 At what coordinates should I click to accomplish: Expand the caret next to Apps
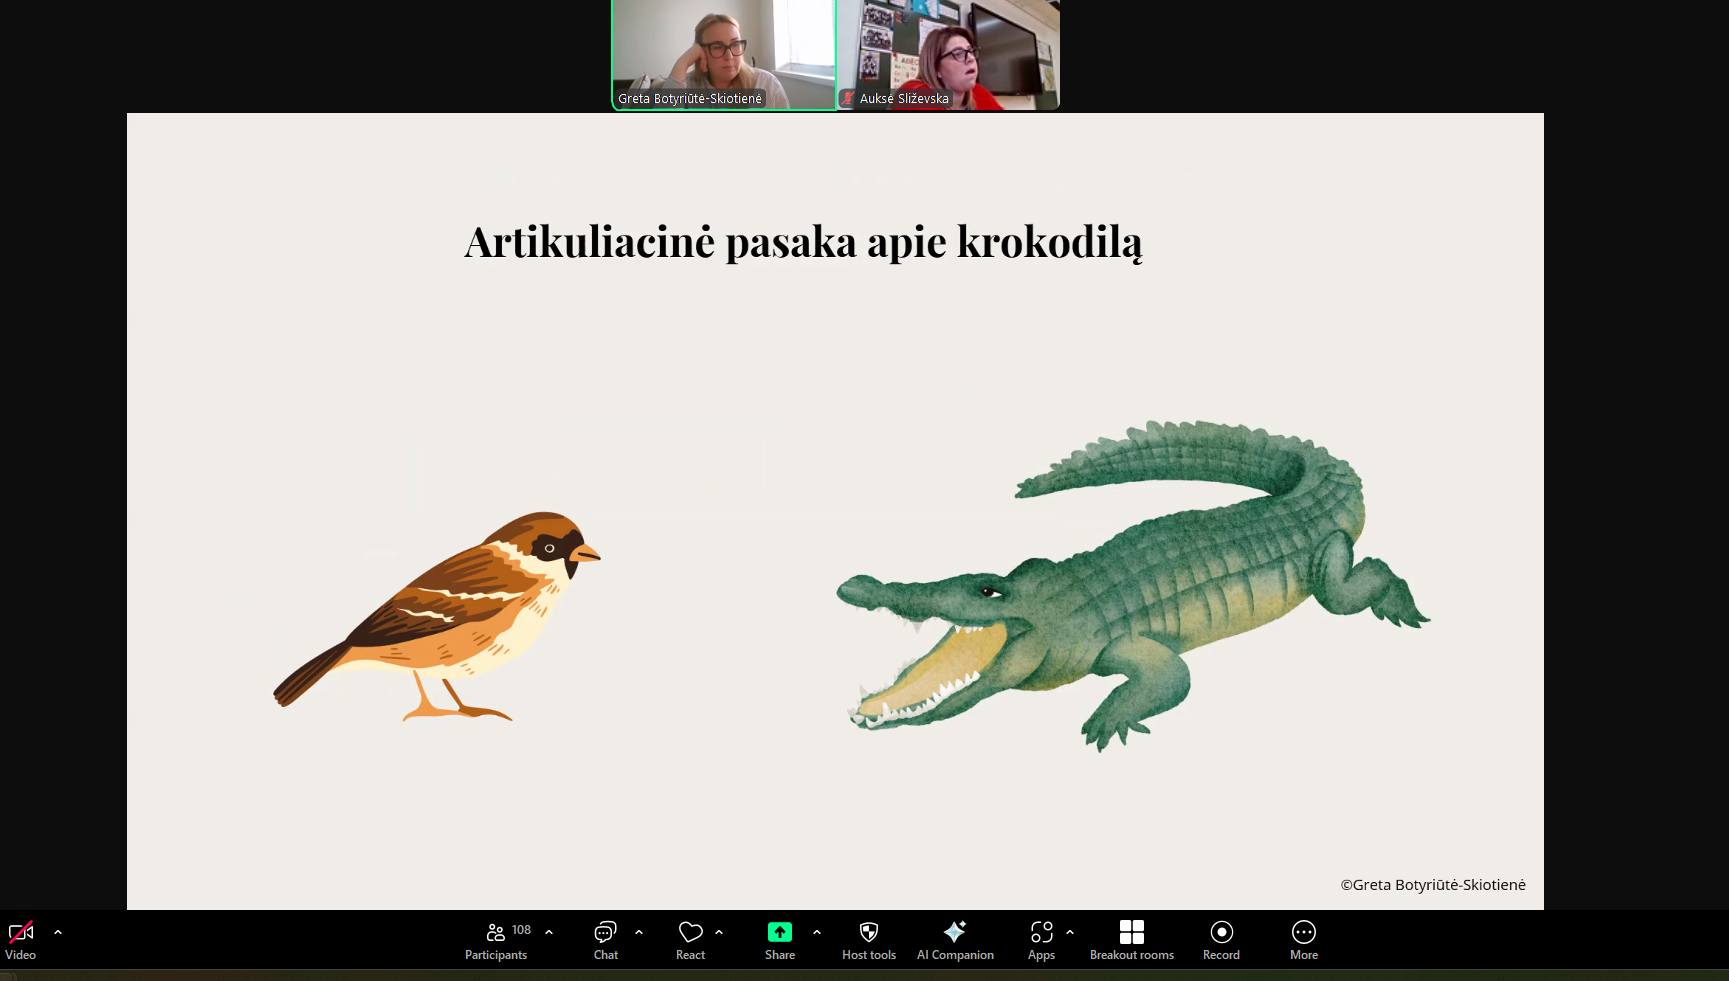point(1070,932)
